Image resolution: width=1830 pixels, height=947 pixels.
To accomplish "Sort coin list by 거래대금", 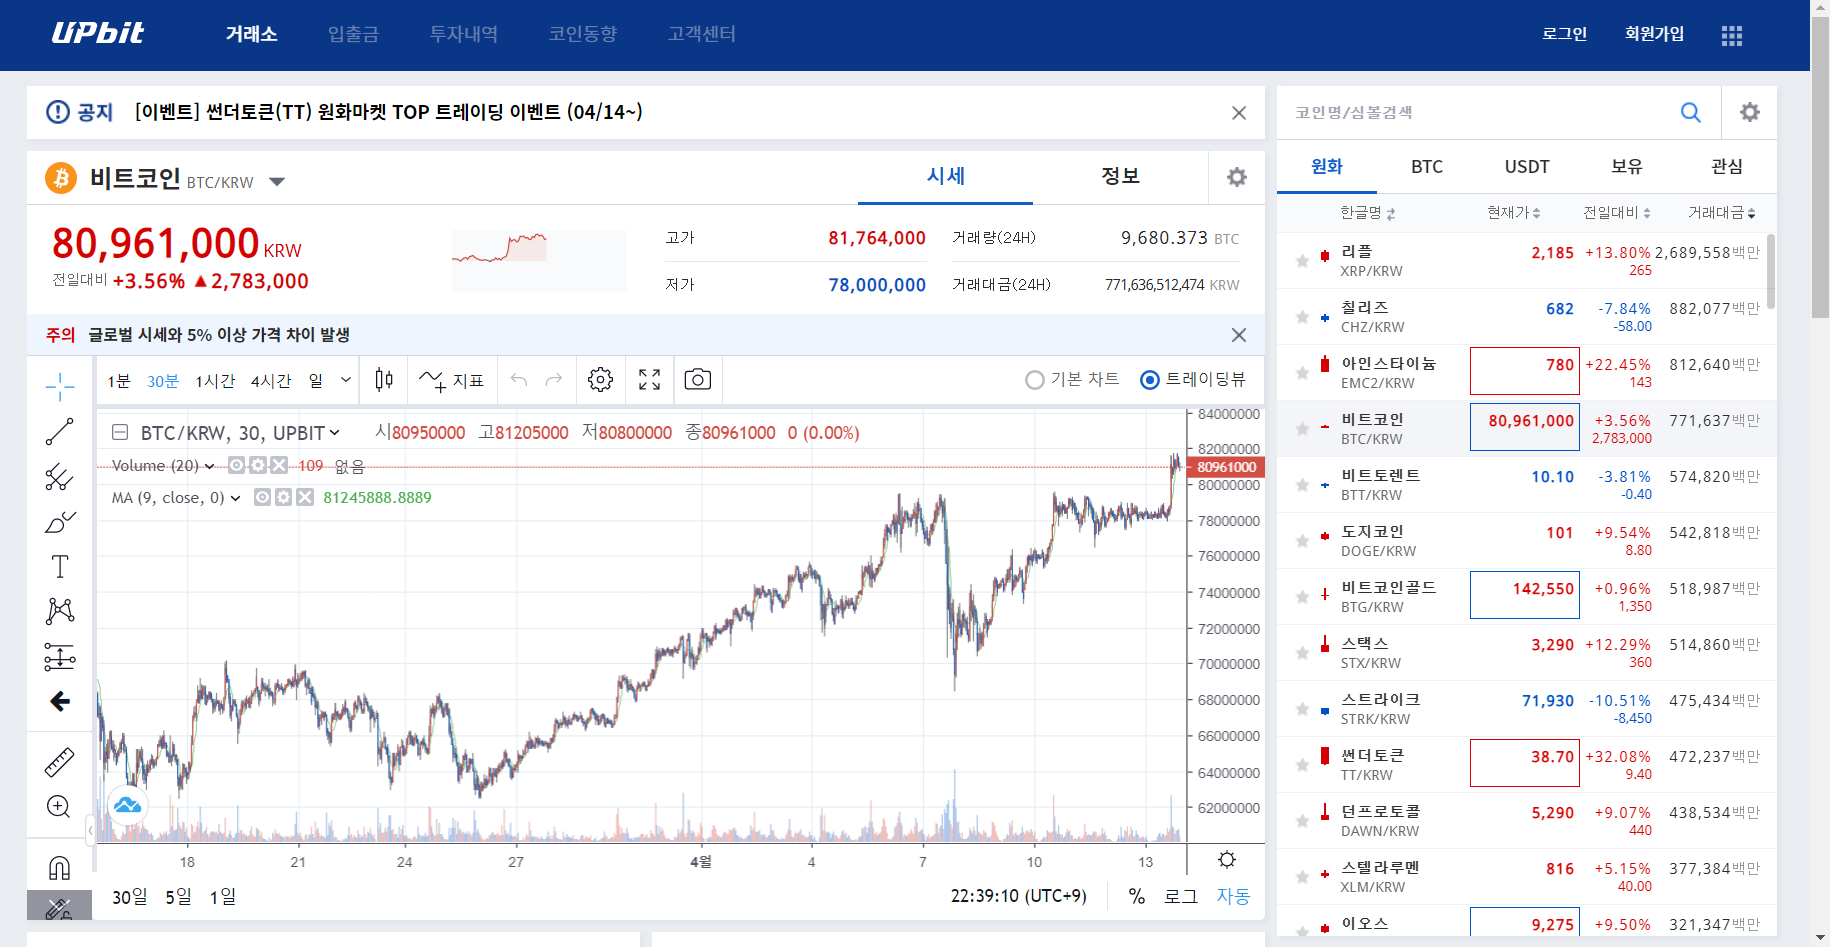I will click(x=1722, y=213).
